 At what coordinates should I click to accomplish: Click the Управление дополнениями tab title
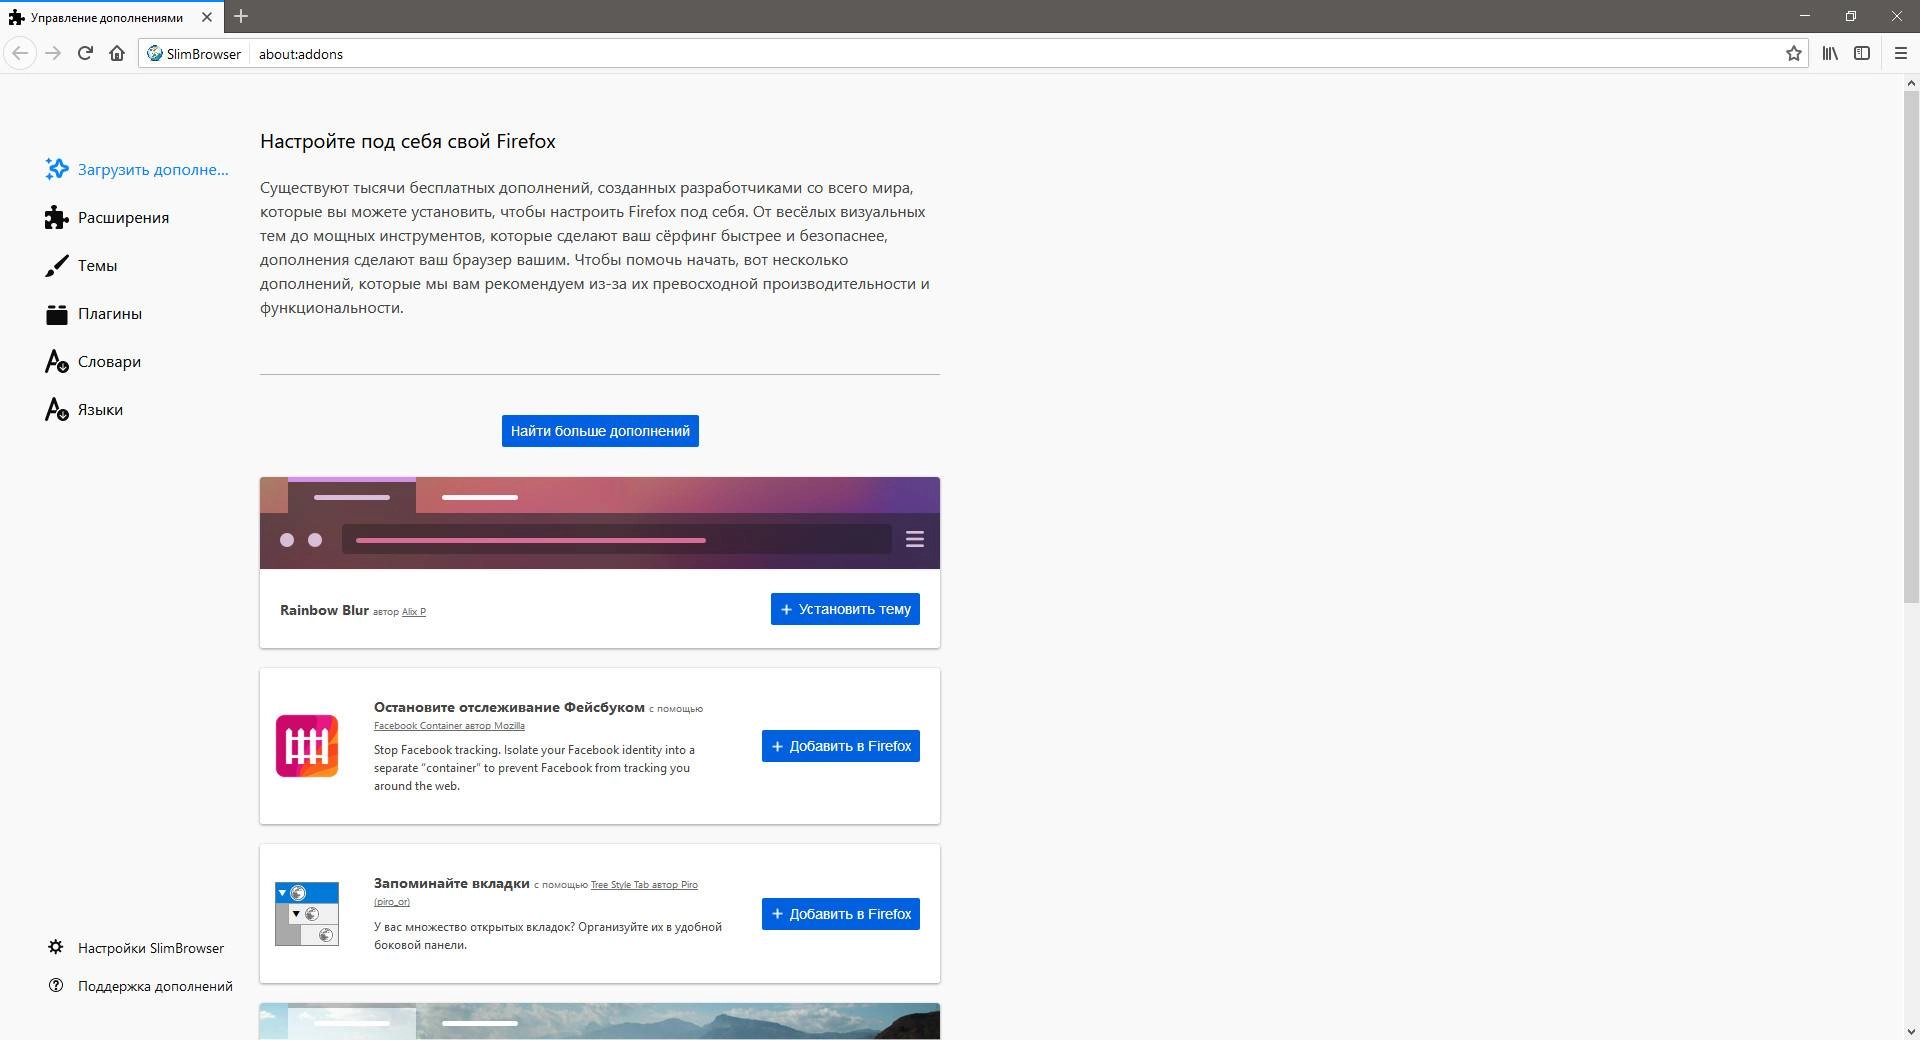(107, 17)
